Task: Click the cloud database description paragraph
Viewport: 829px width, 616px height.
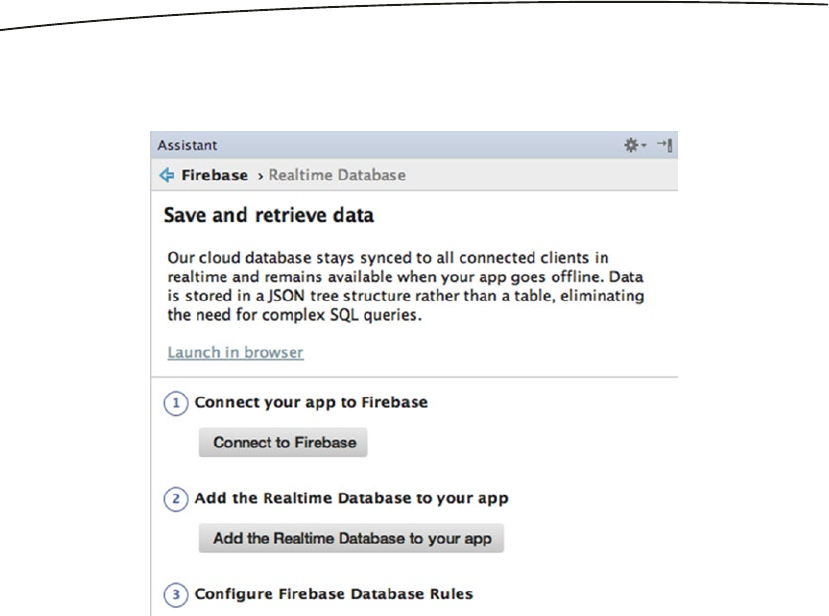Action: pyautogui.click(x=406, y=286)
